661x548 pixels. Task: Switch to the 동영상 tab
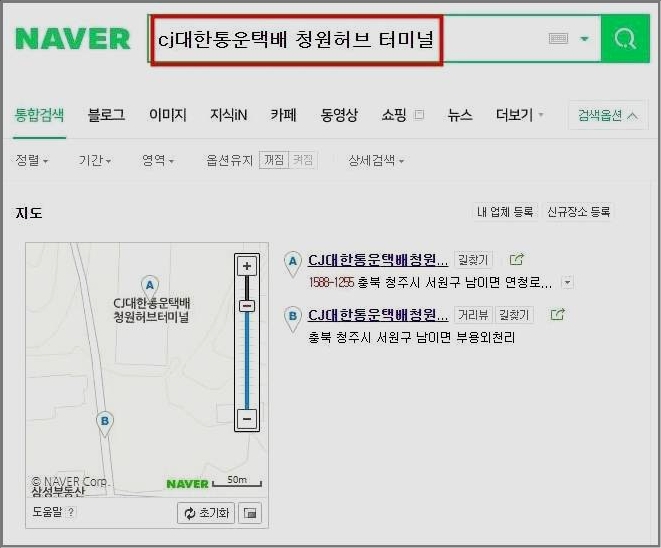[x=339, y=115]
